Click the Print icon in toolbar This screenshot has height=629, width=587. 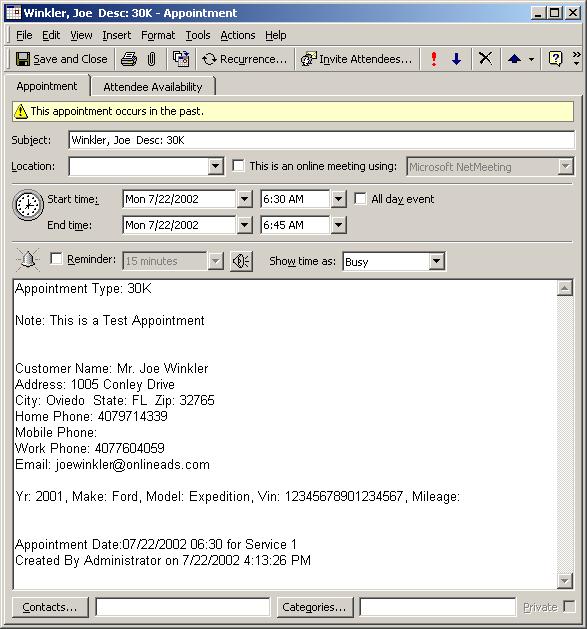129,59
